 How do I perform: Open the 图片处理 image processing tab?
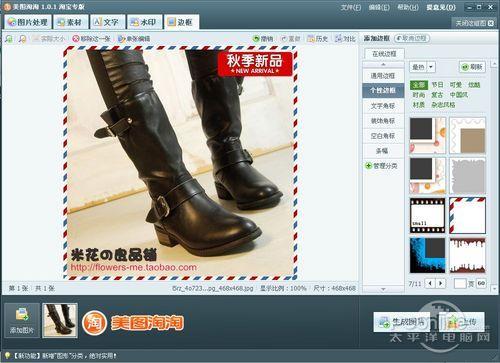28,22
